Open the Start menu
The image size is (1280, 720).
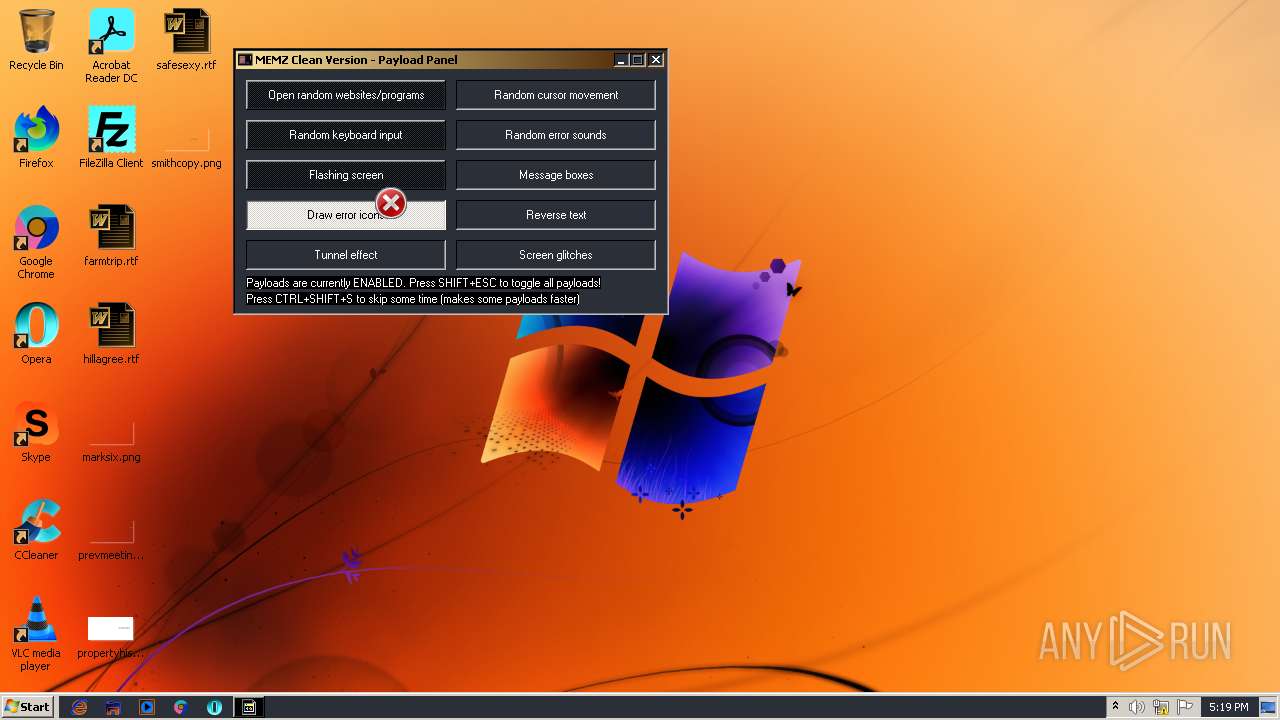(x=28, y=706)
